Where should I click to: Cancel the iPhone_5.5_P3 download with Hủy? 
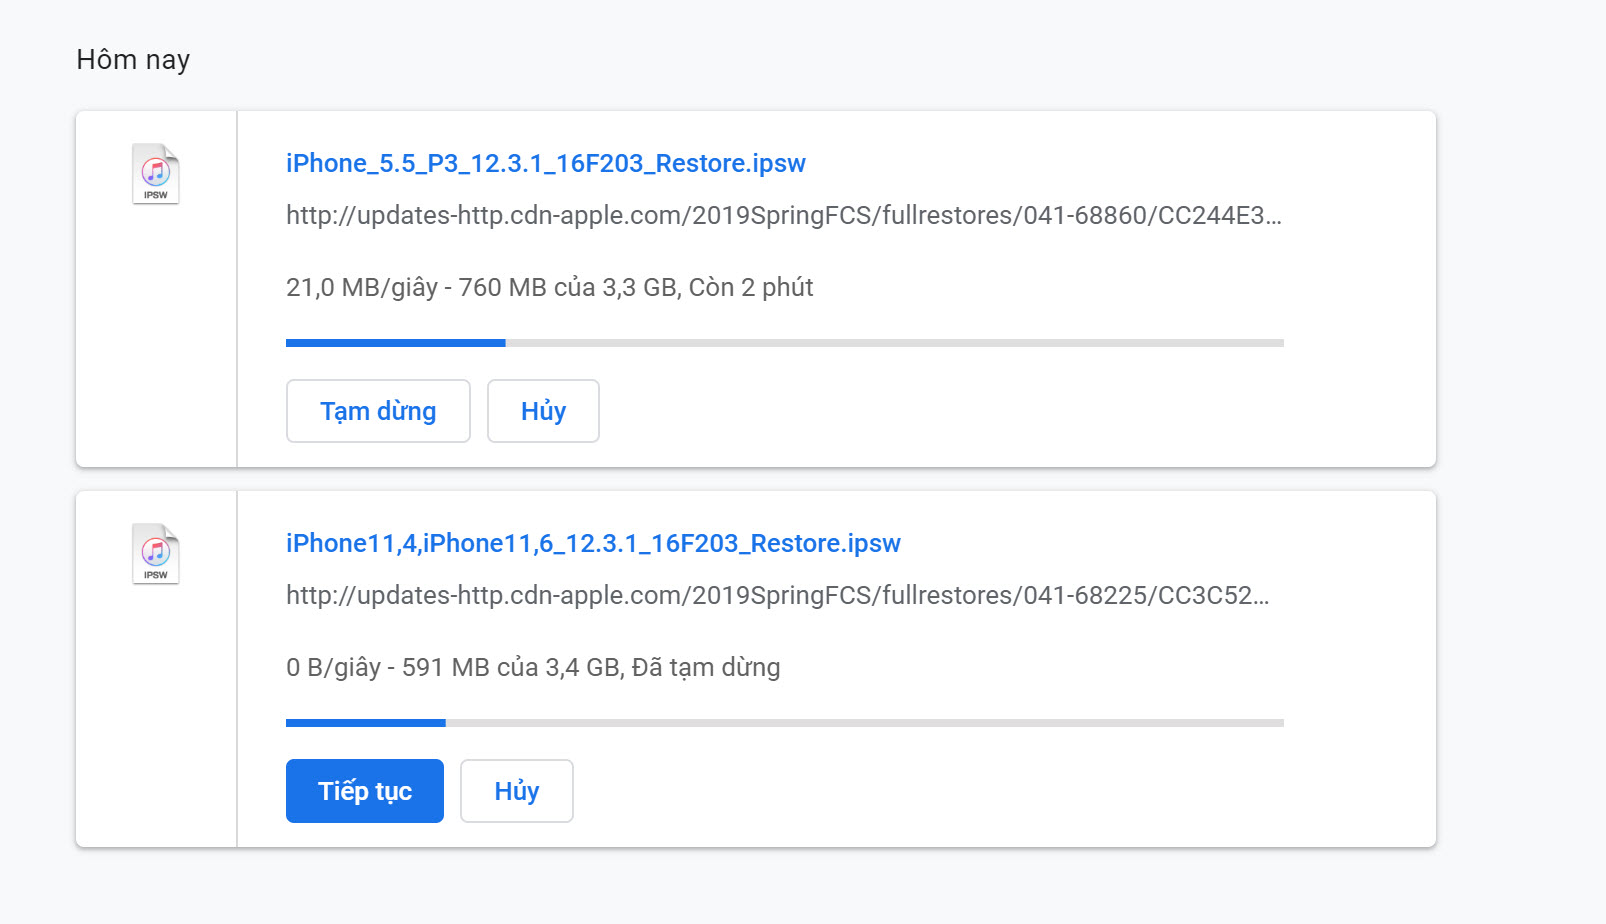tap(543, 411)
